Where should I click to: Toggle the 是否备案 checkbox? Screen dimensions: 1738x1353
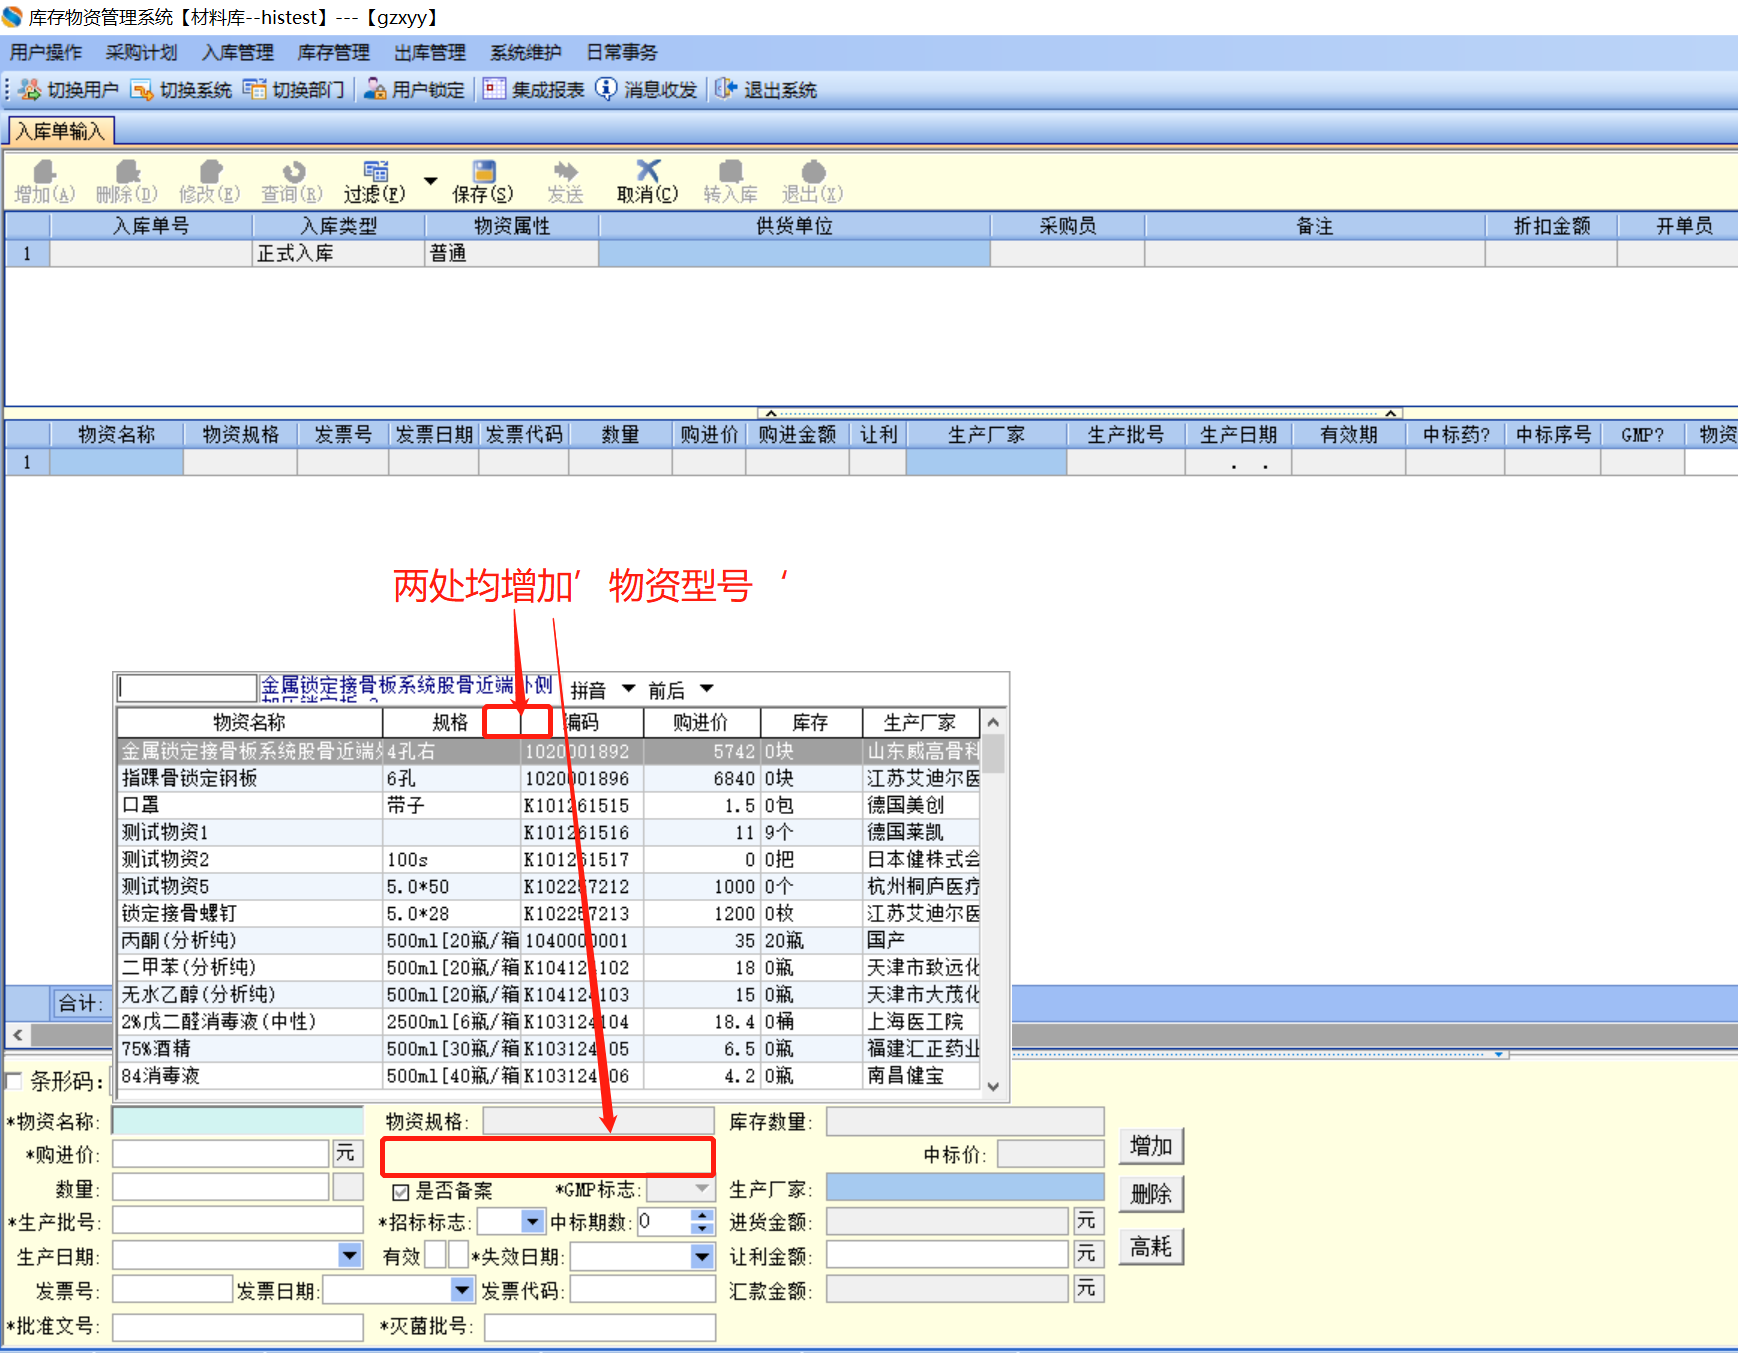(x=401, y=1192)
